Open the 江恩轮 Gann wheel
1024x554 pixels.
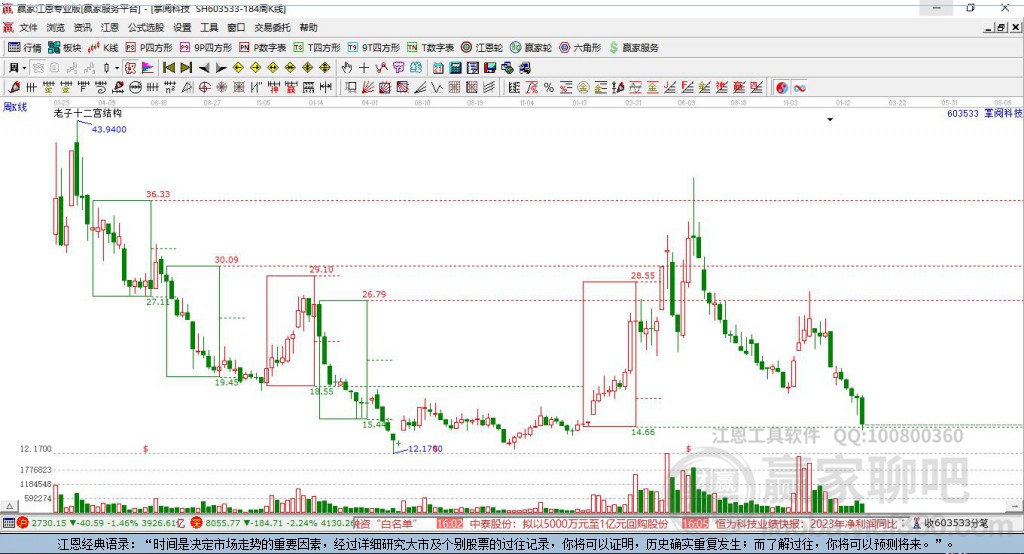point(482,48)
